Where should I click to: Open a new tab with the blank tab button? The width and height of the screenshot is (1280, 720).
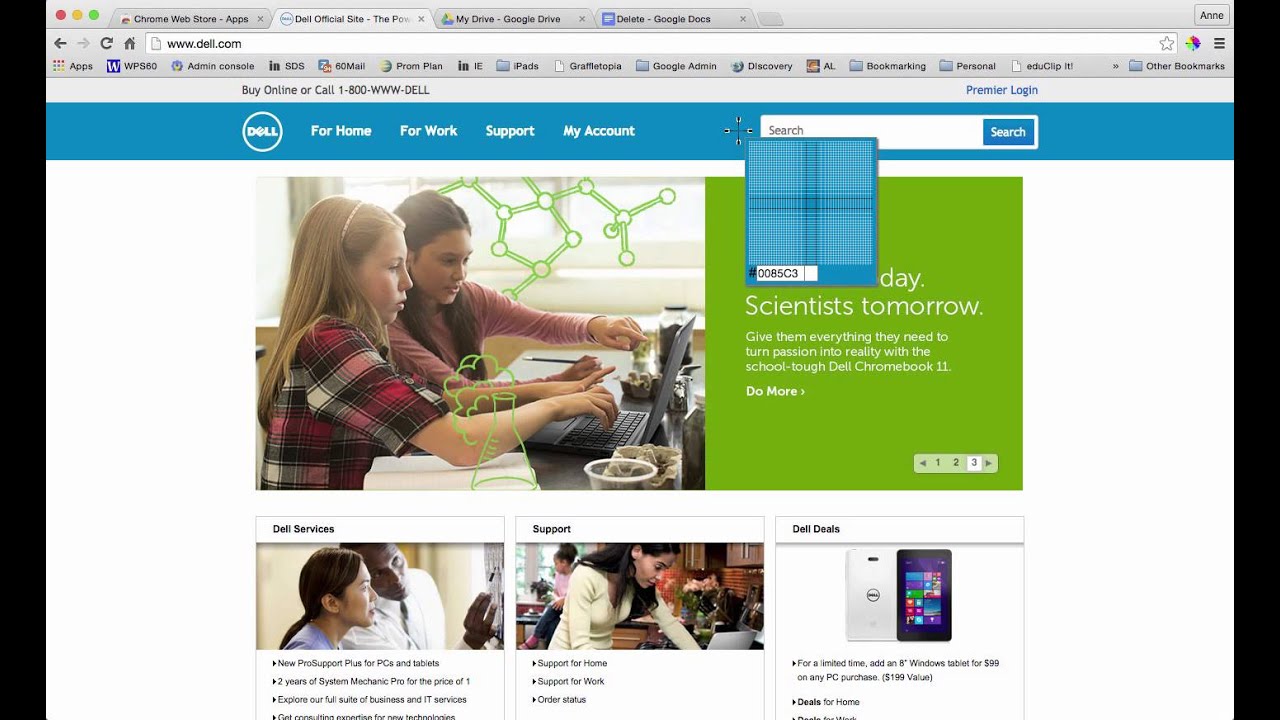coord(770,19)
